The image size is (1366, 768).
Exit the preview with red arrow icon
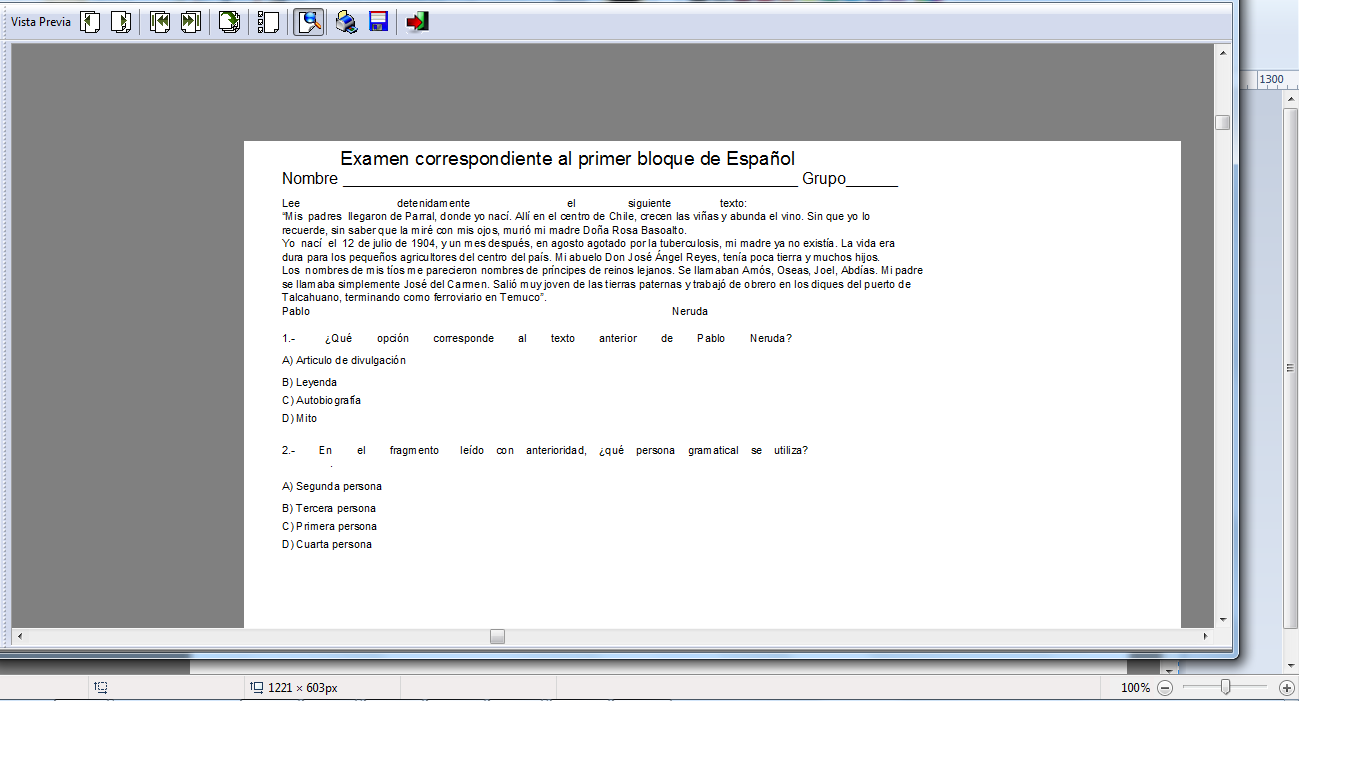coord(418,22)
